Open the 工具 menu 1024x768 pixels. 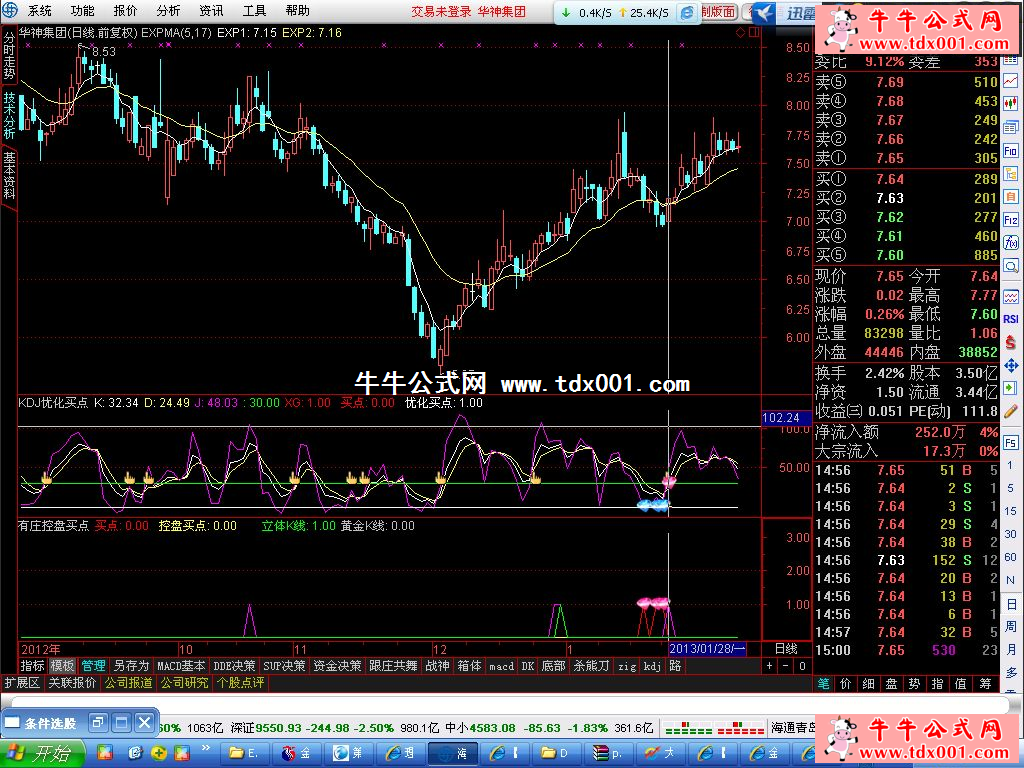[254, 11]
